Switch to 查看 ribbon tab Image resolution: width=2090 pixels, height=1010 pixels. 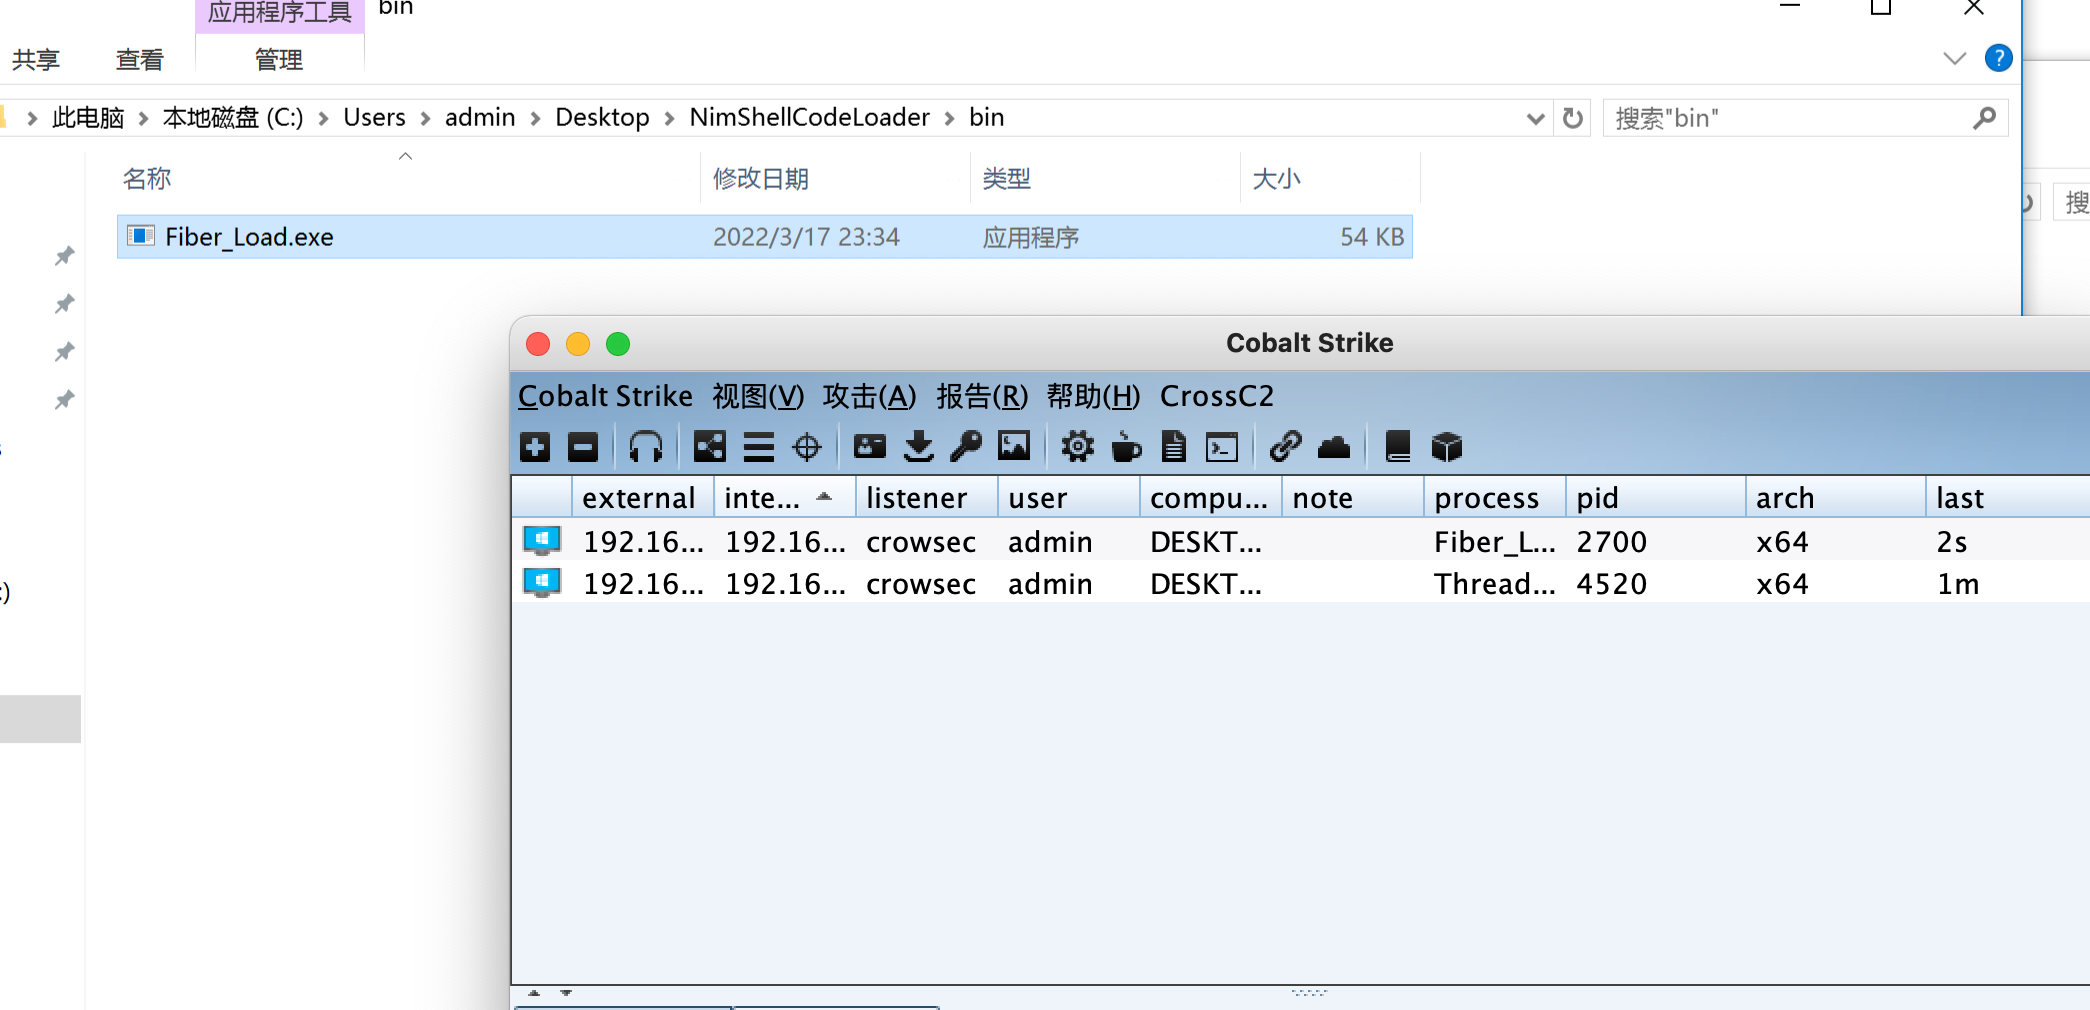[x=139, y=60]
